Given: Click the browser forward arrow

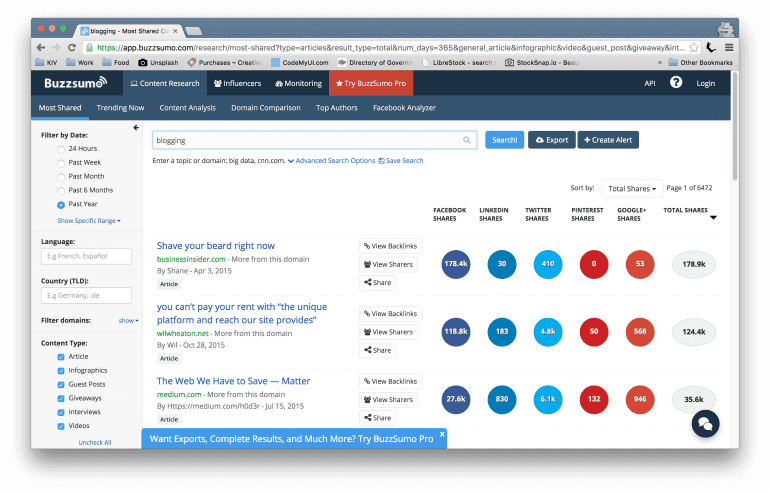Looking at the screenshot, I should tap(56, 48).
